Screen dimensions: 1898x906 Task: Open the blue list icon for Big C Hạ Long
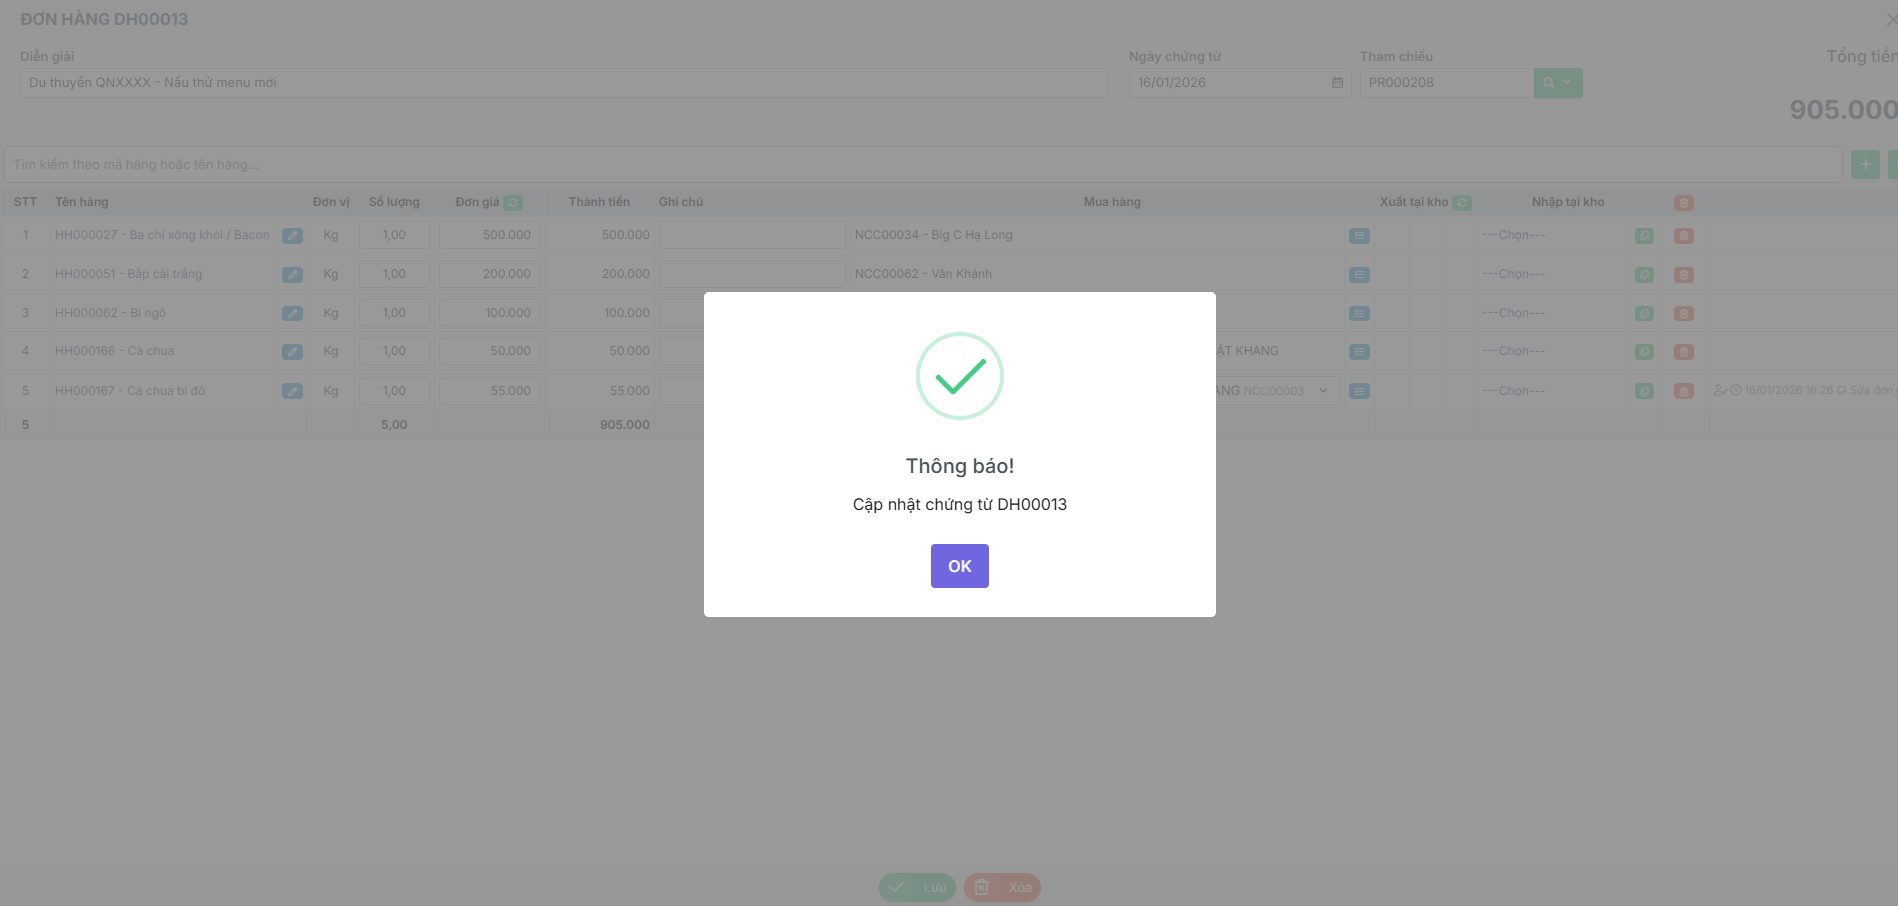tap(1359, 236)
